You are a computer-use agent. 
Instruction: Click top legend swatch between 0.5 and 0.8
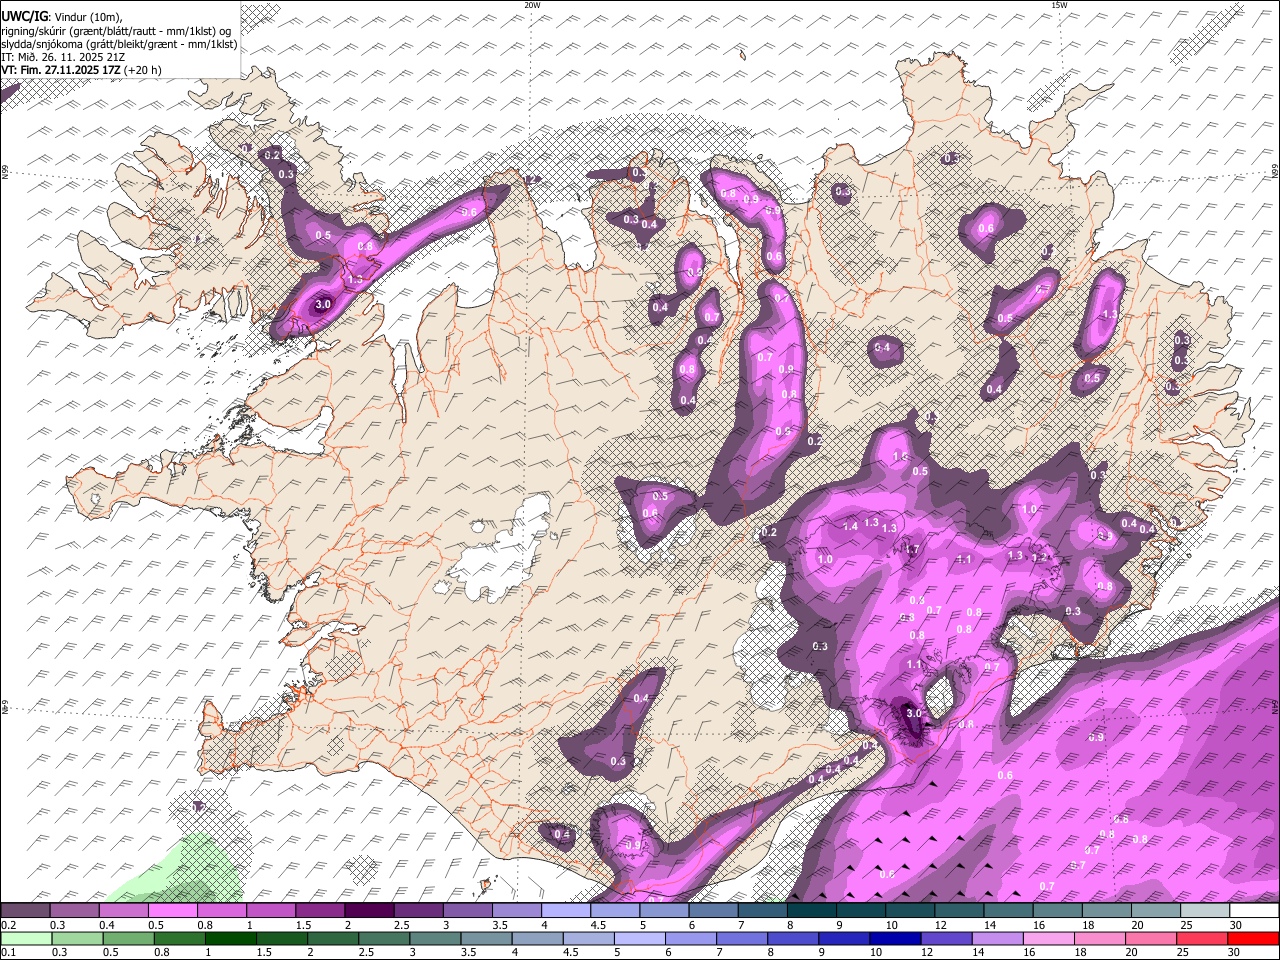pos(174,910)
